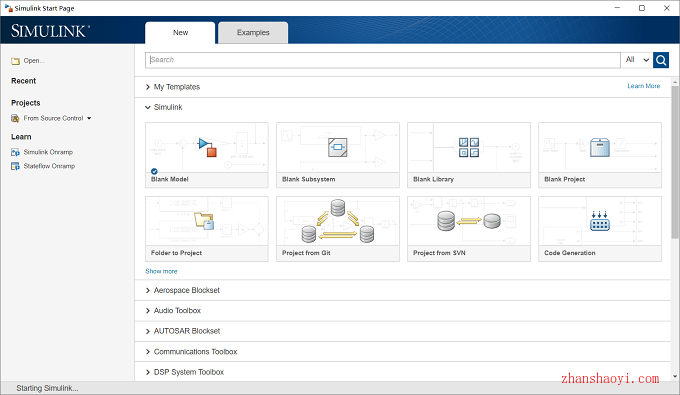This screenshot has height=395, width=680.
Task: Open the Simulink Onramp icon link
Action: tap(15, 152)
